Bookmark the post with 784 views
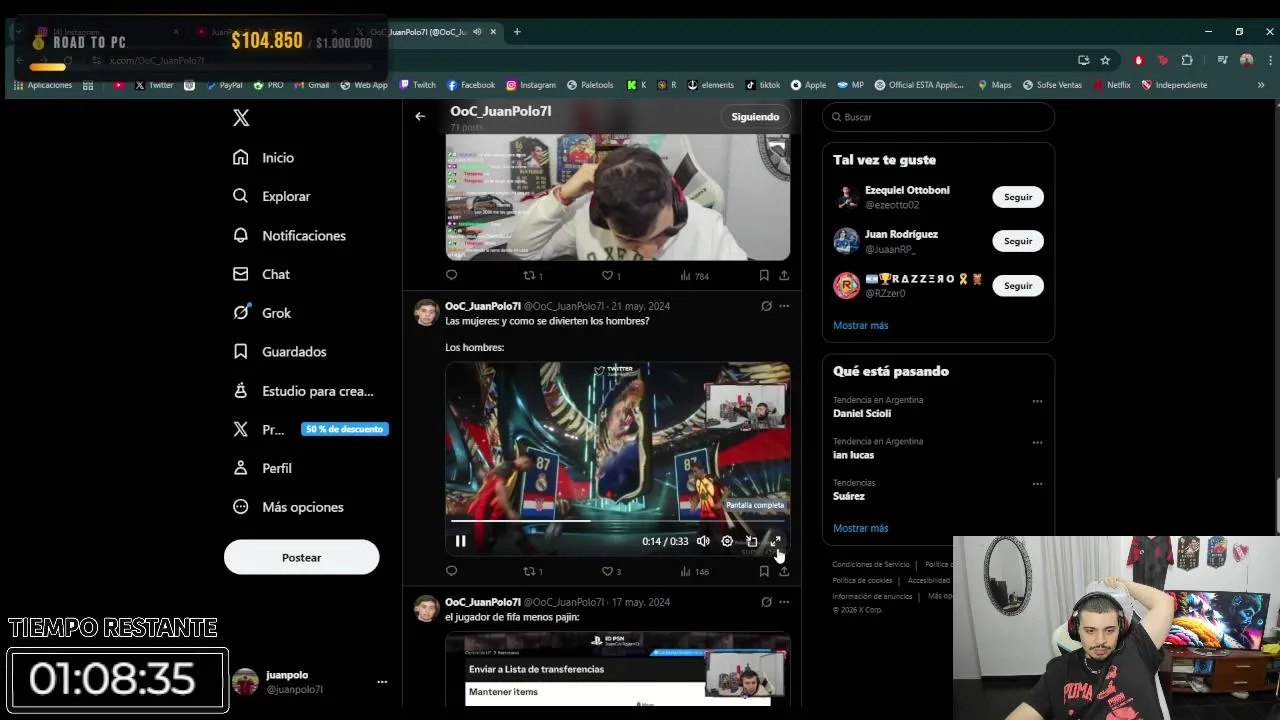The image size is (1280, 720). point(764,275)
